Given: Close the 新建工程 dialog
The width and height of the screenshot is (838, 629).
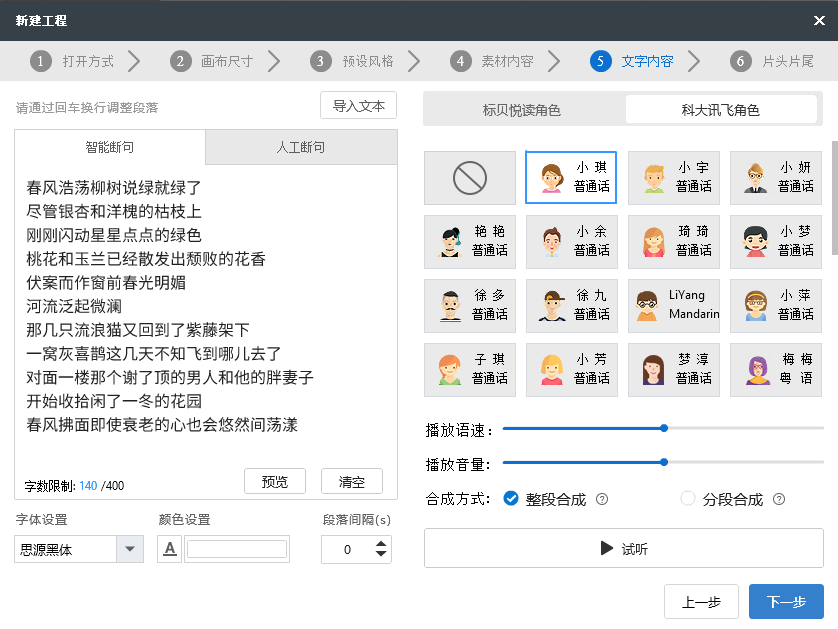Looking at the screenshot, I should [819, 20].
